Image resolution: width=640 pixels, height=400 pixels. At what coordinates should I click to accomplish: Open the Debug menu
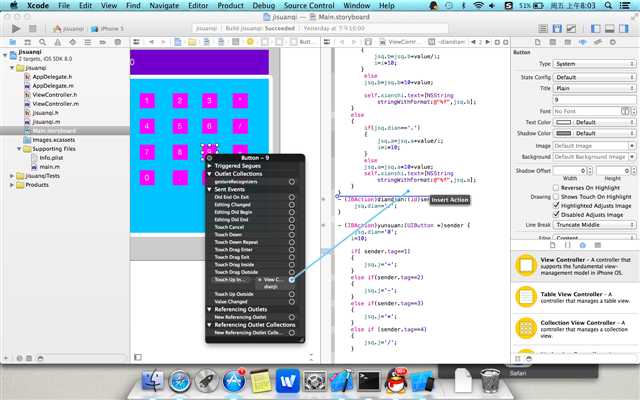[264, 5]
